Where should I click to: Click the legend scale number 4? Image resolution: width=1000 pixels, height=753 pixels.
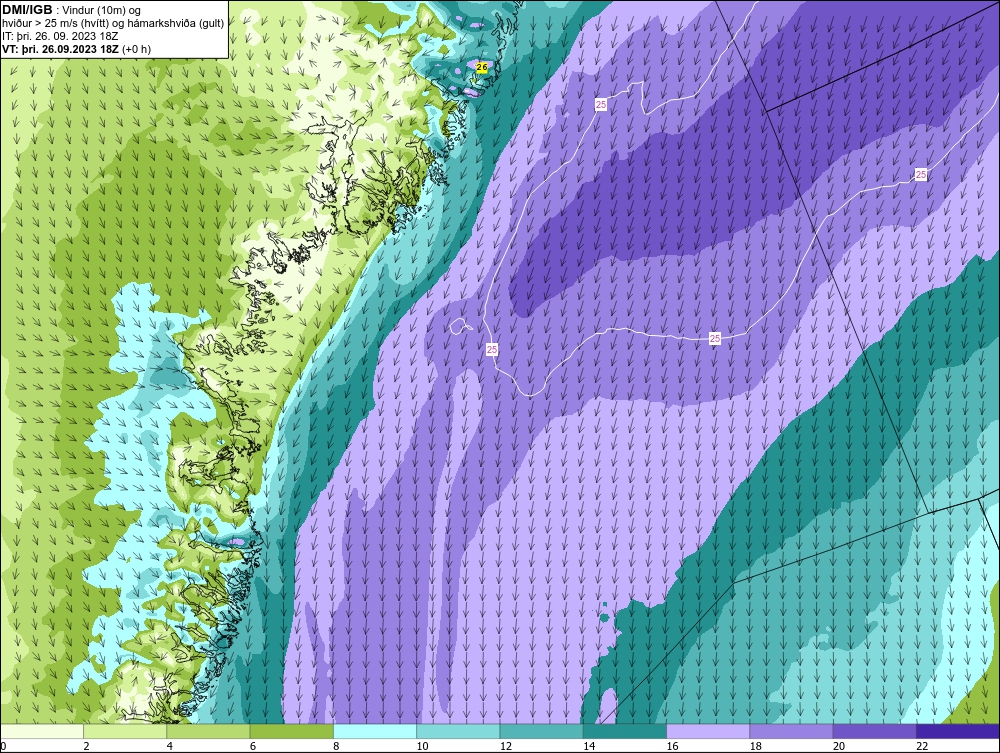(170, 747)
